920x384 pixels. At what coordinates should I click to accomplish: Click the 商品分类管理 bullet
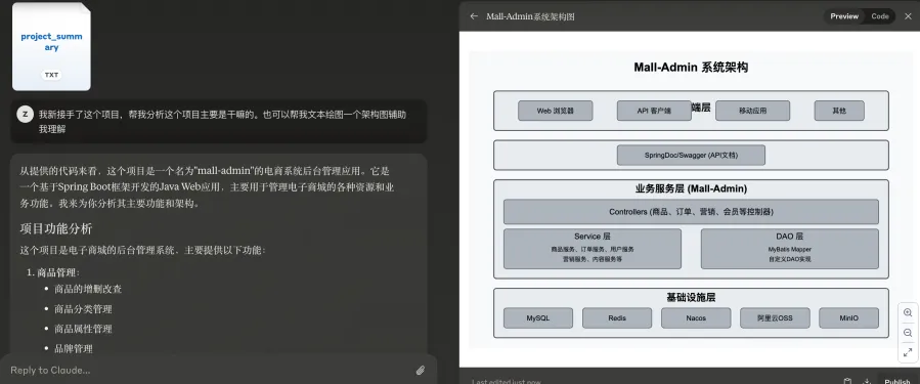pos(83,309)
